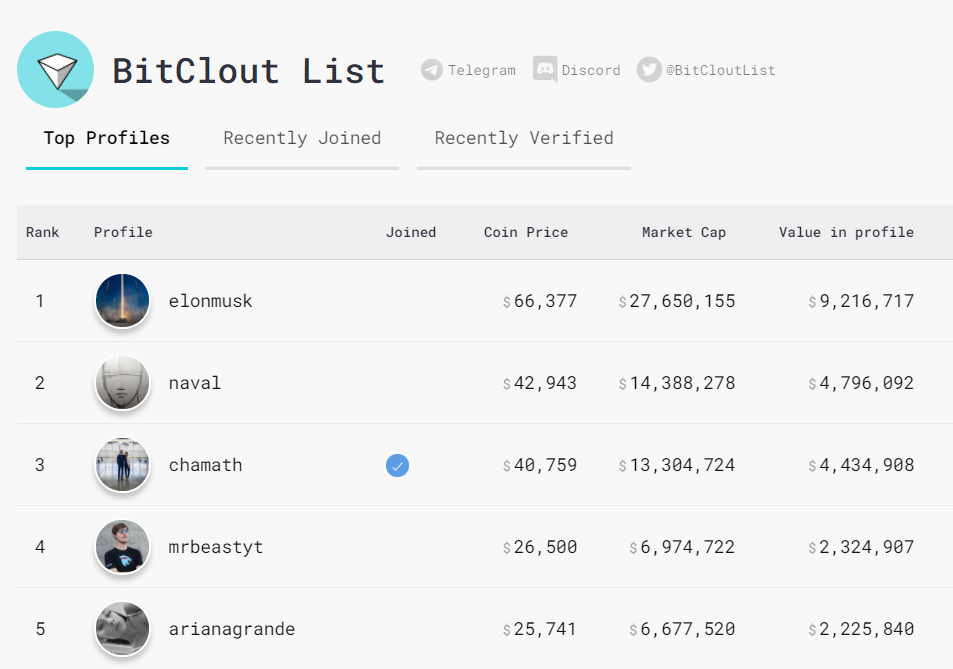Click the Profile column header

point(123,232)
